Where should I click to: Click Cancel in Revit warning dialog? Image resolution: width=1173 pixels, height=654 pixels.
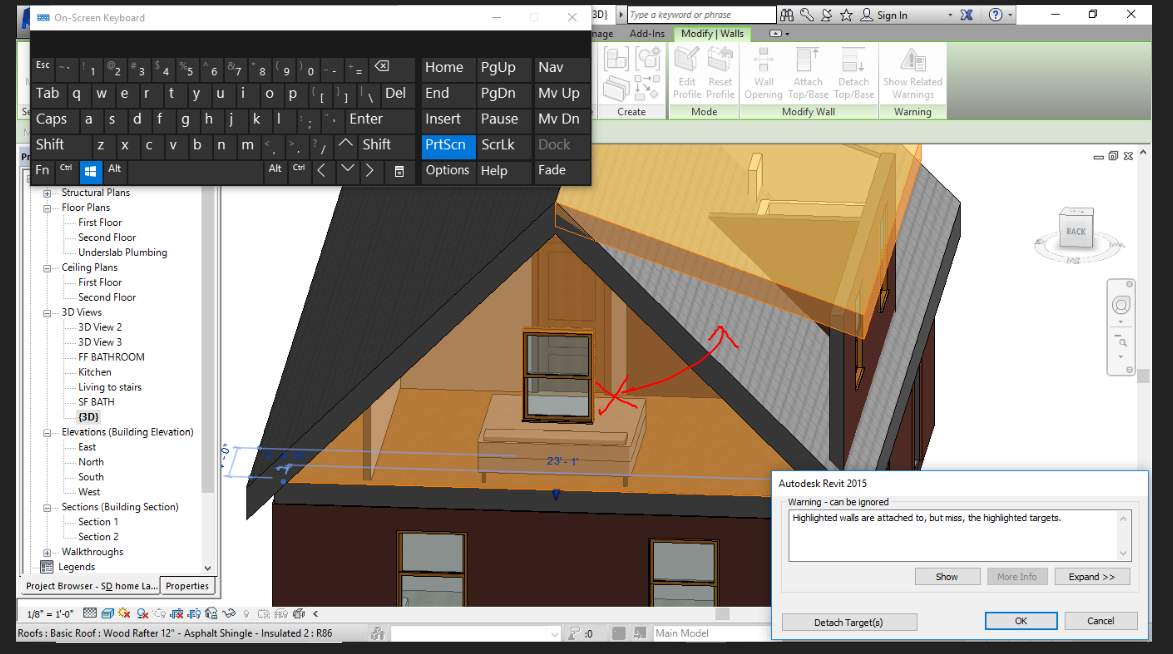pyautogui.click(x=1100, y=621)
